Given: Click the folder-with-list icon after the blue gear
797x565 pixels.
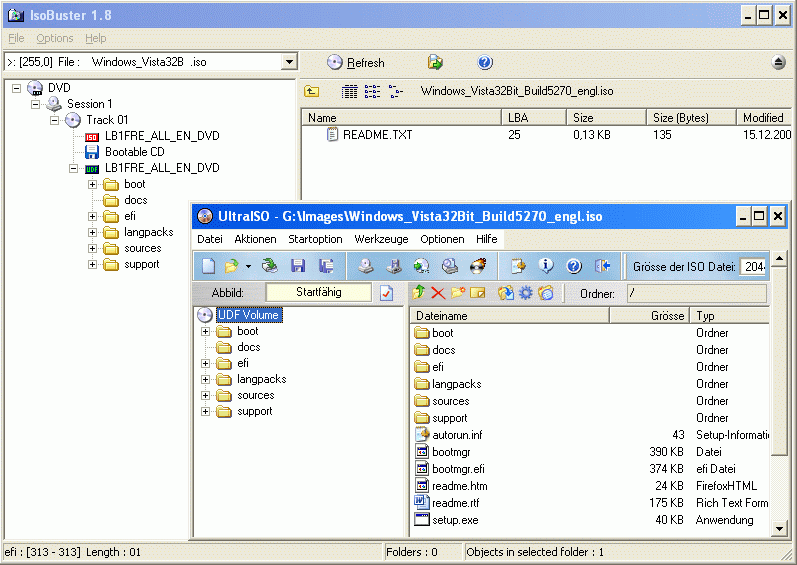Looking at the screenshot, I should [x=545, y=293].
